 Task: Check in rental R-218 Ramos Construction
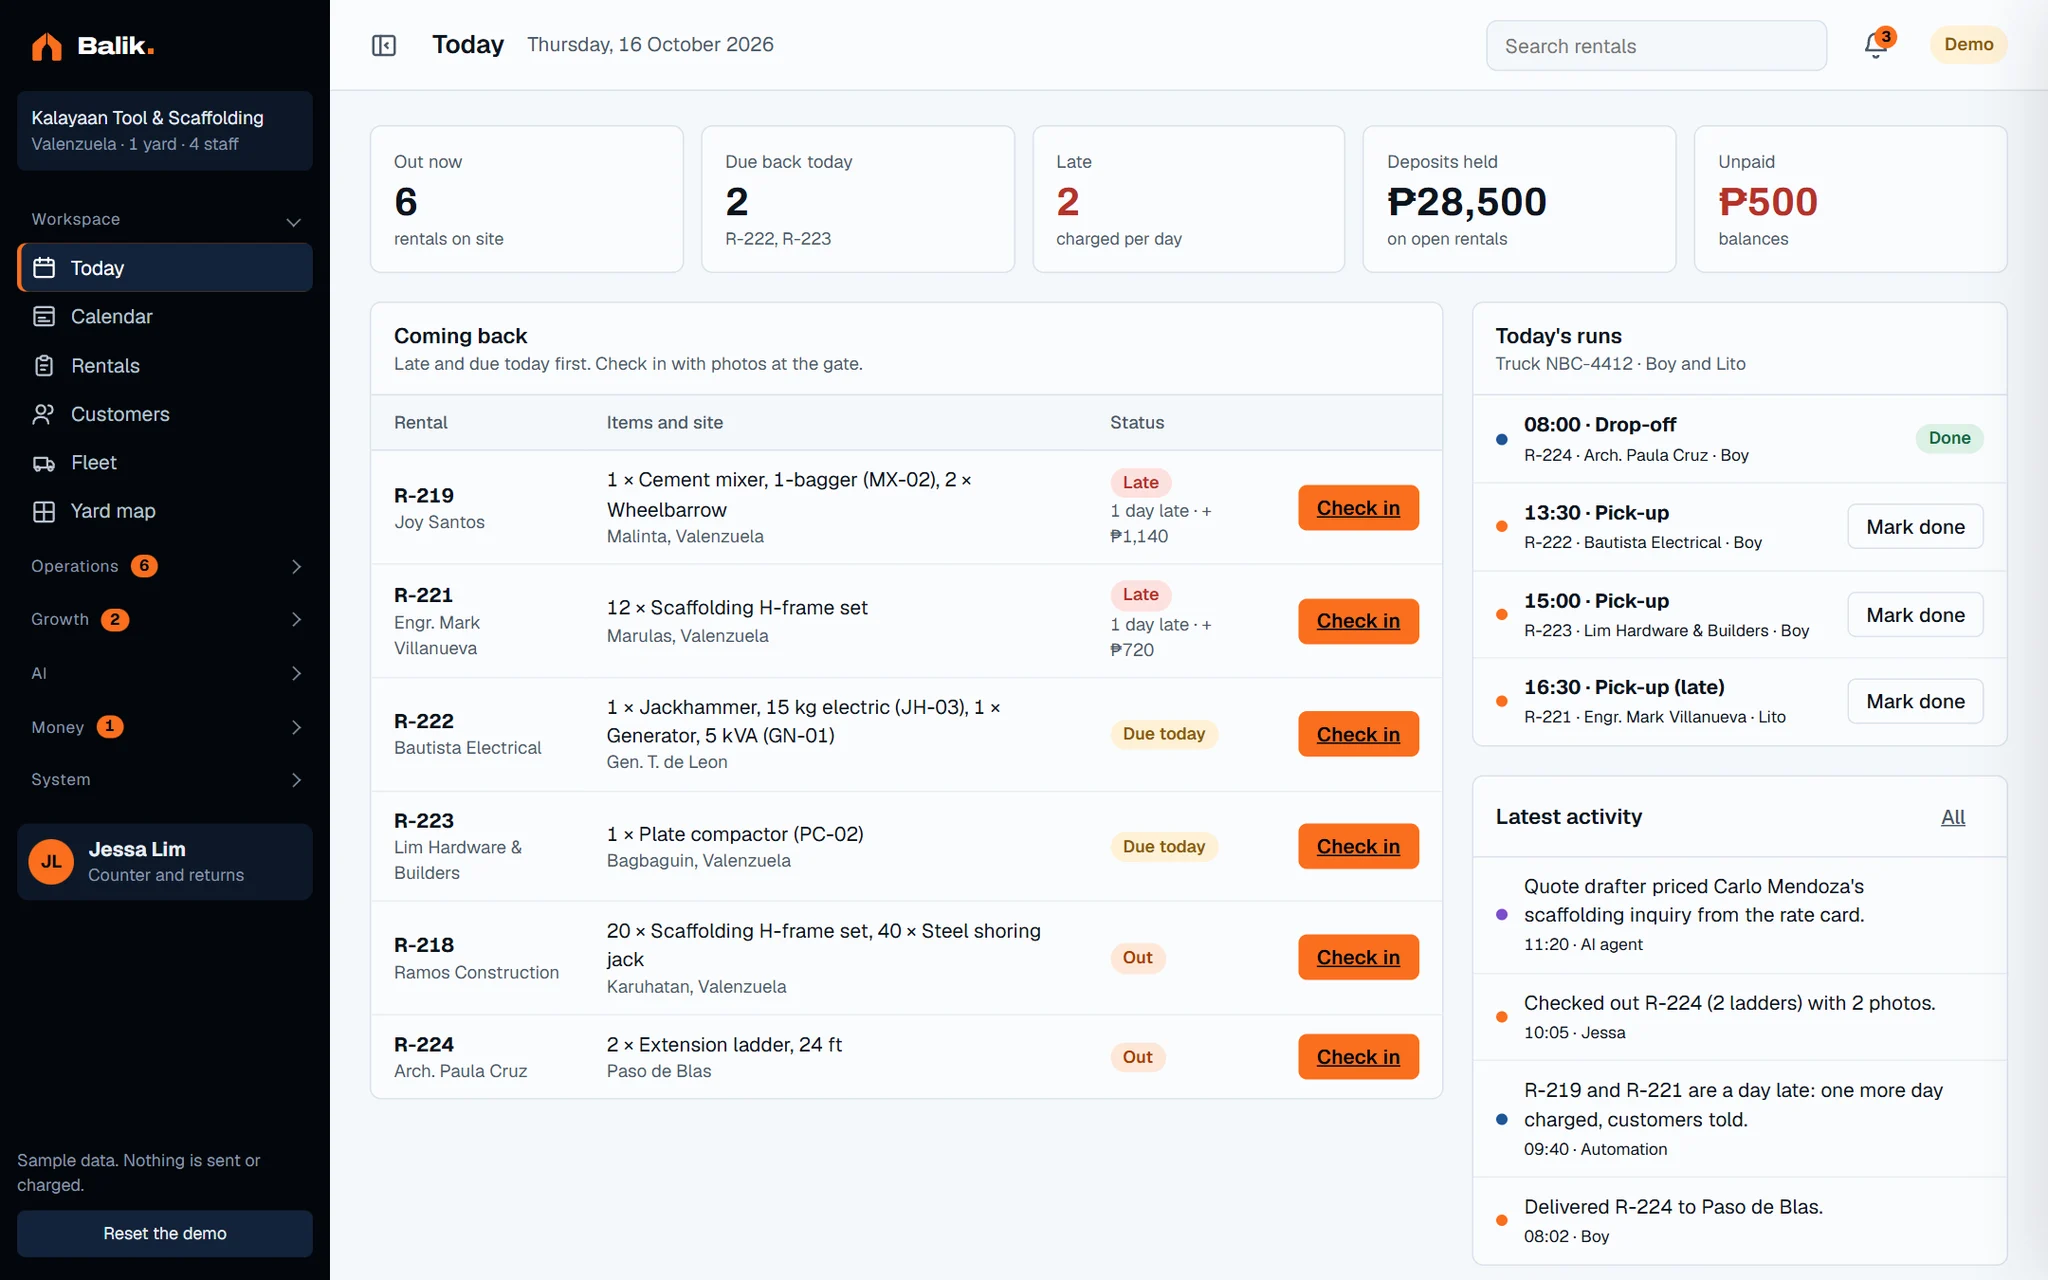coord(1358,957)
